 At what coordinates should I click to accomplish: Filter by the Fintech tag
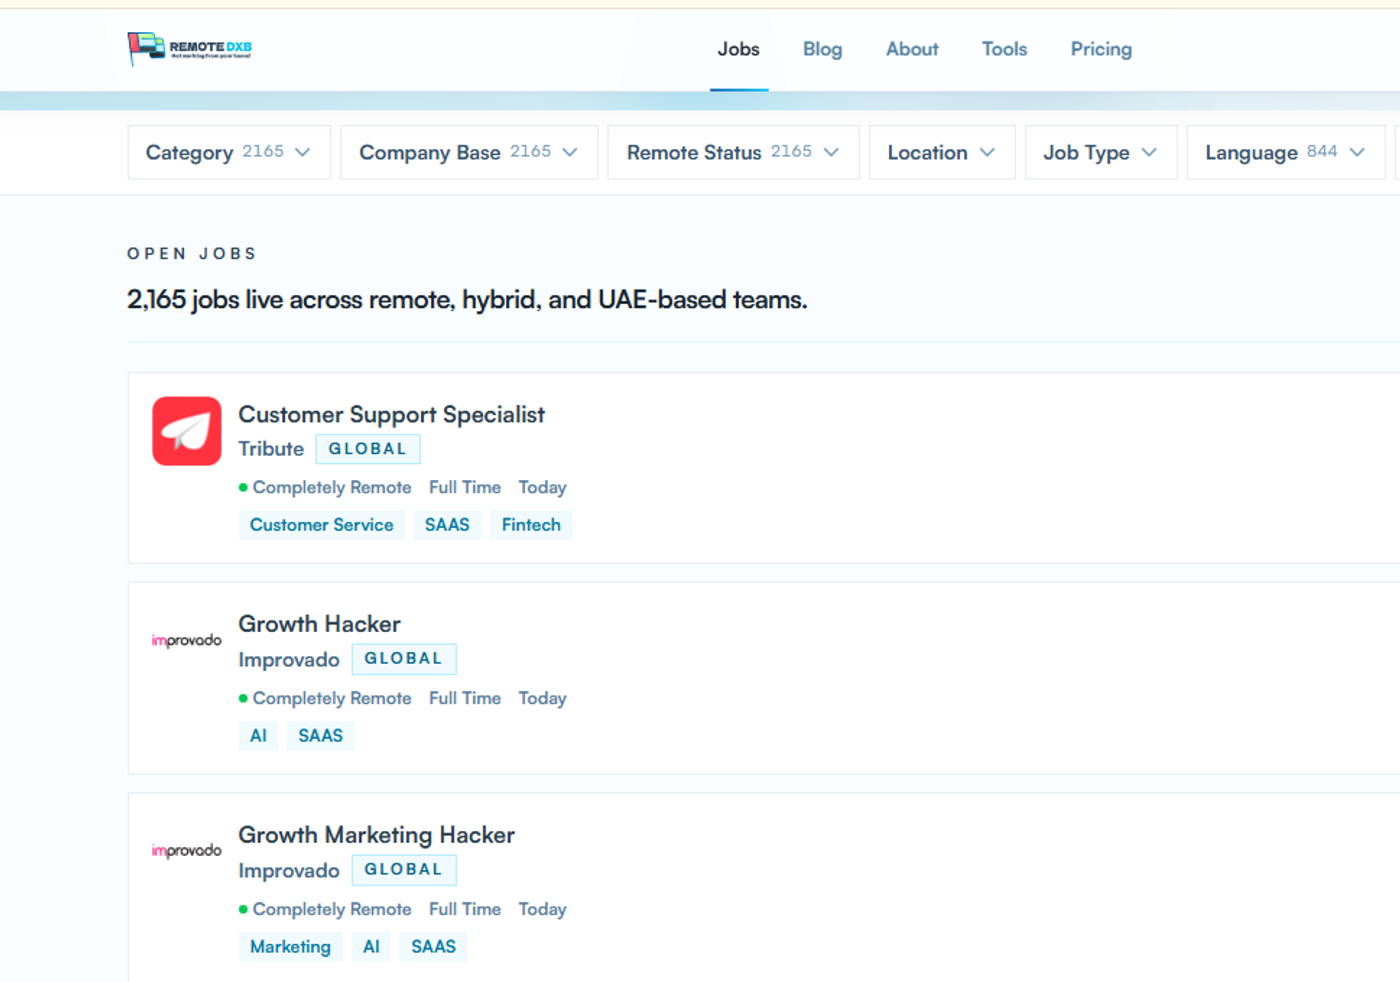click(531, 525)
